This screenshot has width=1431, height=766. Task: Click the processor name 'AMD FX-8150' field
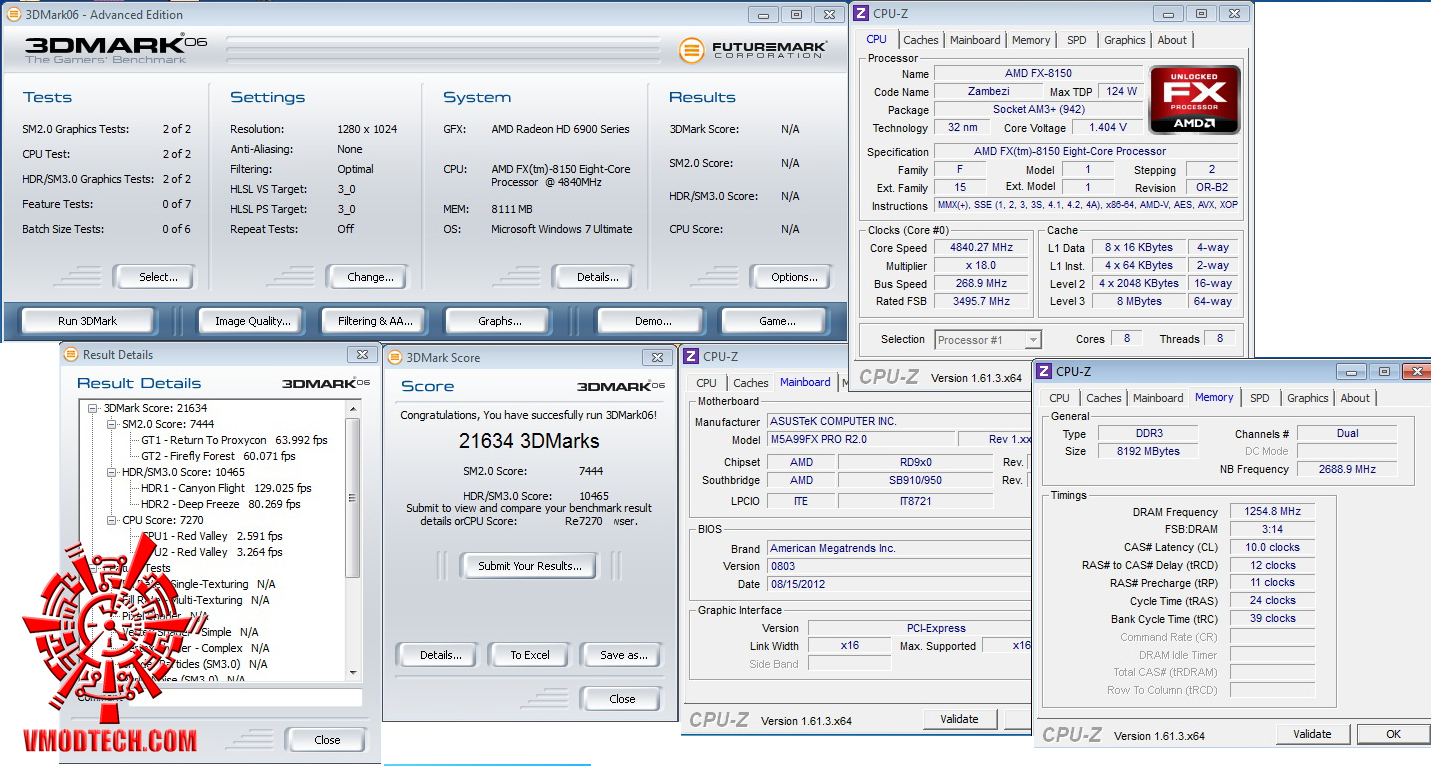(1038, 74)
